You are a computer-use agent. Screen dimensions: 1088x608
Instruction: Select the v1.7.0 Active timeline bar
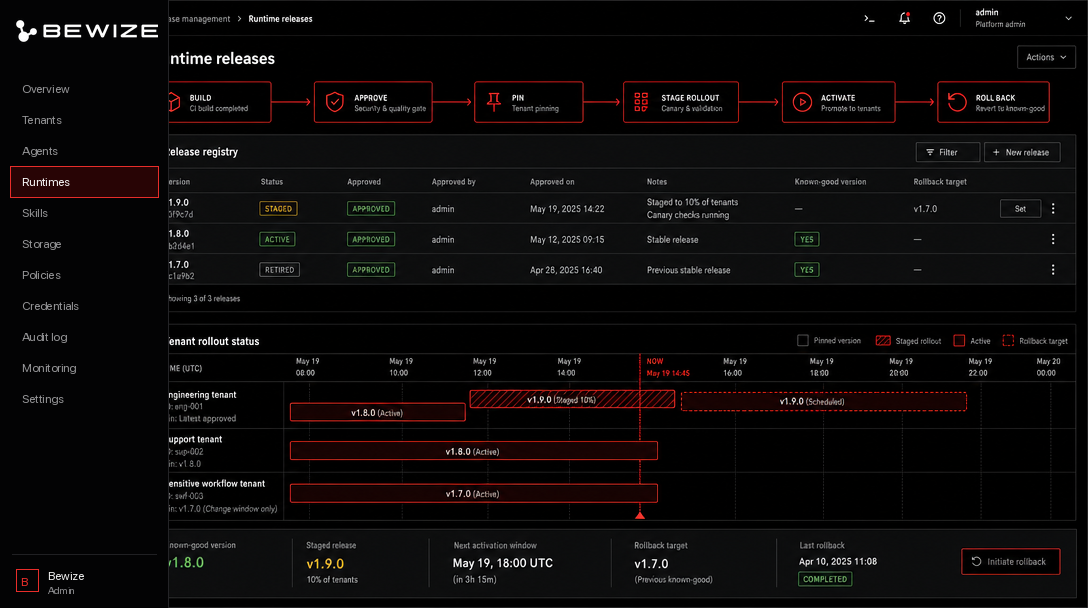click(x=473, y=493)
